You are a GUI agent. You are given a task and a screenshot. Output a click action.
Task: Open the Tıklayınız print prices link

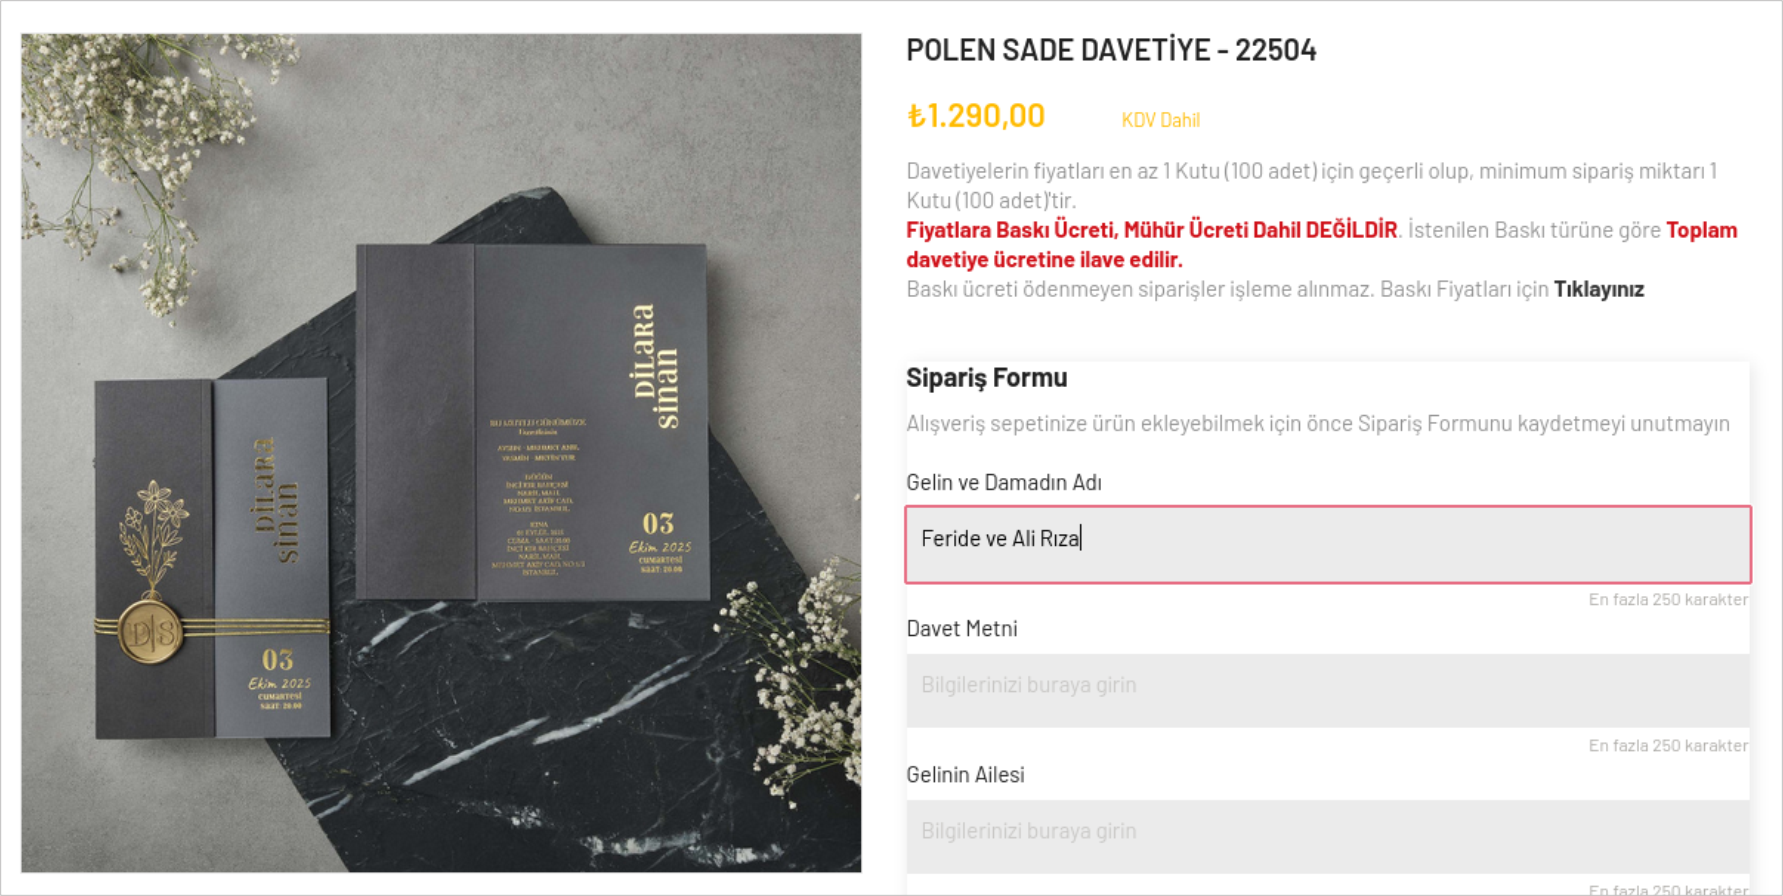[x=1598, y=289]
